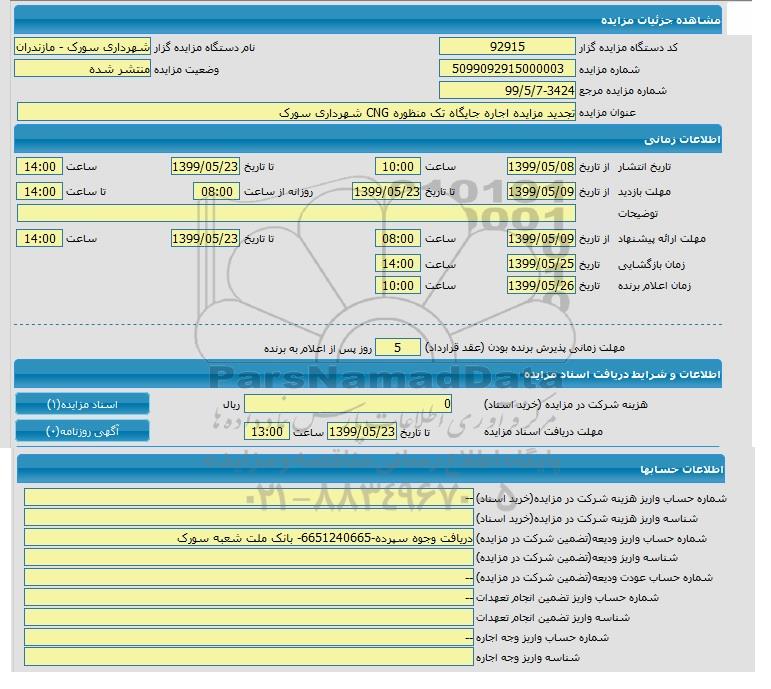Click the زمان اعلام برنده label

click(x=654, y=286)
